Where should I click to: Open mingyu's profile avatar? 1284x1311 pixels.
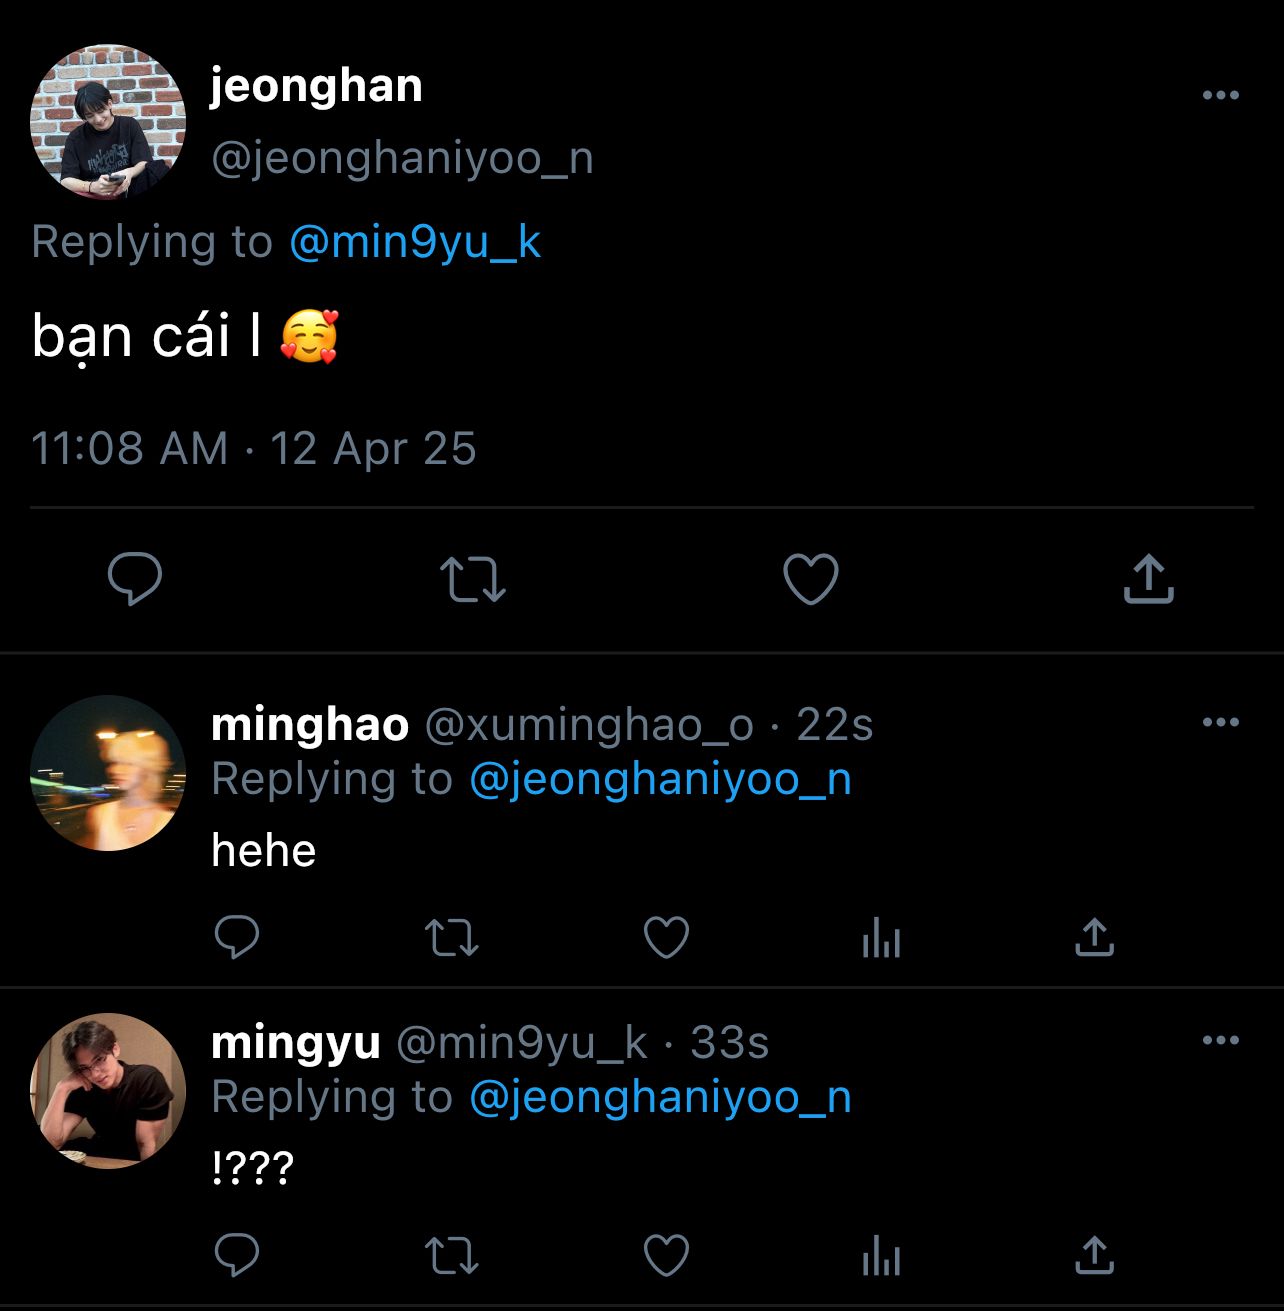[x=108, y=1091]
